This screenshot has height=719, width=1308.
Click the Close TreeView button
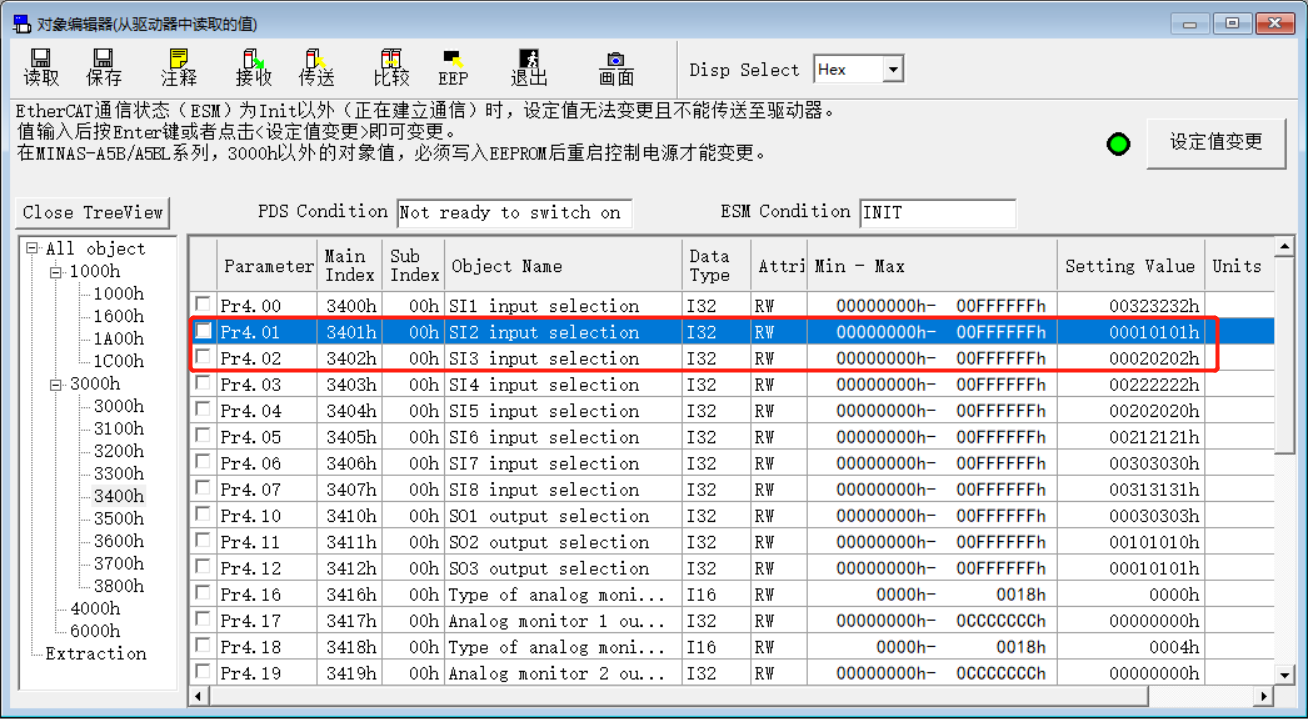[x=93, y=212]
